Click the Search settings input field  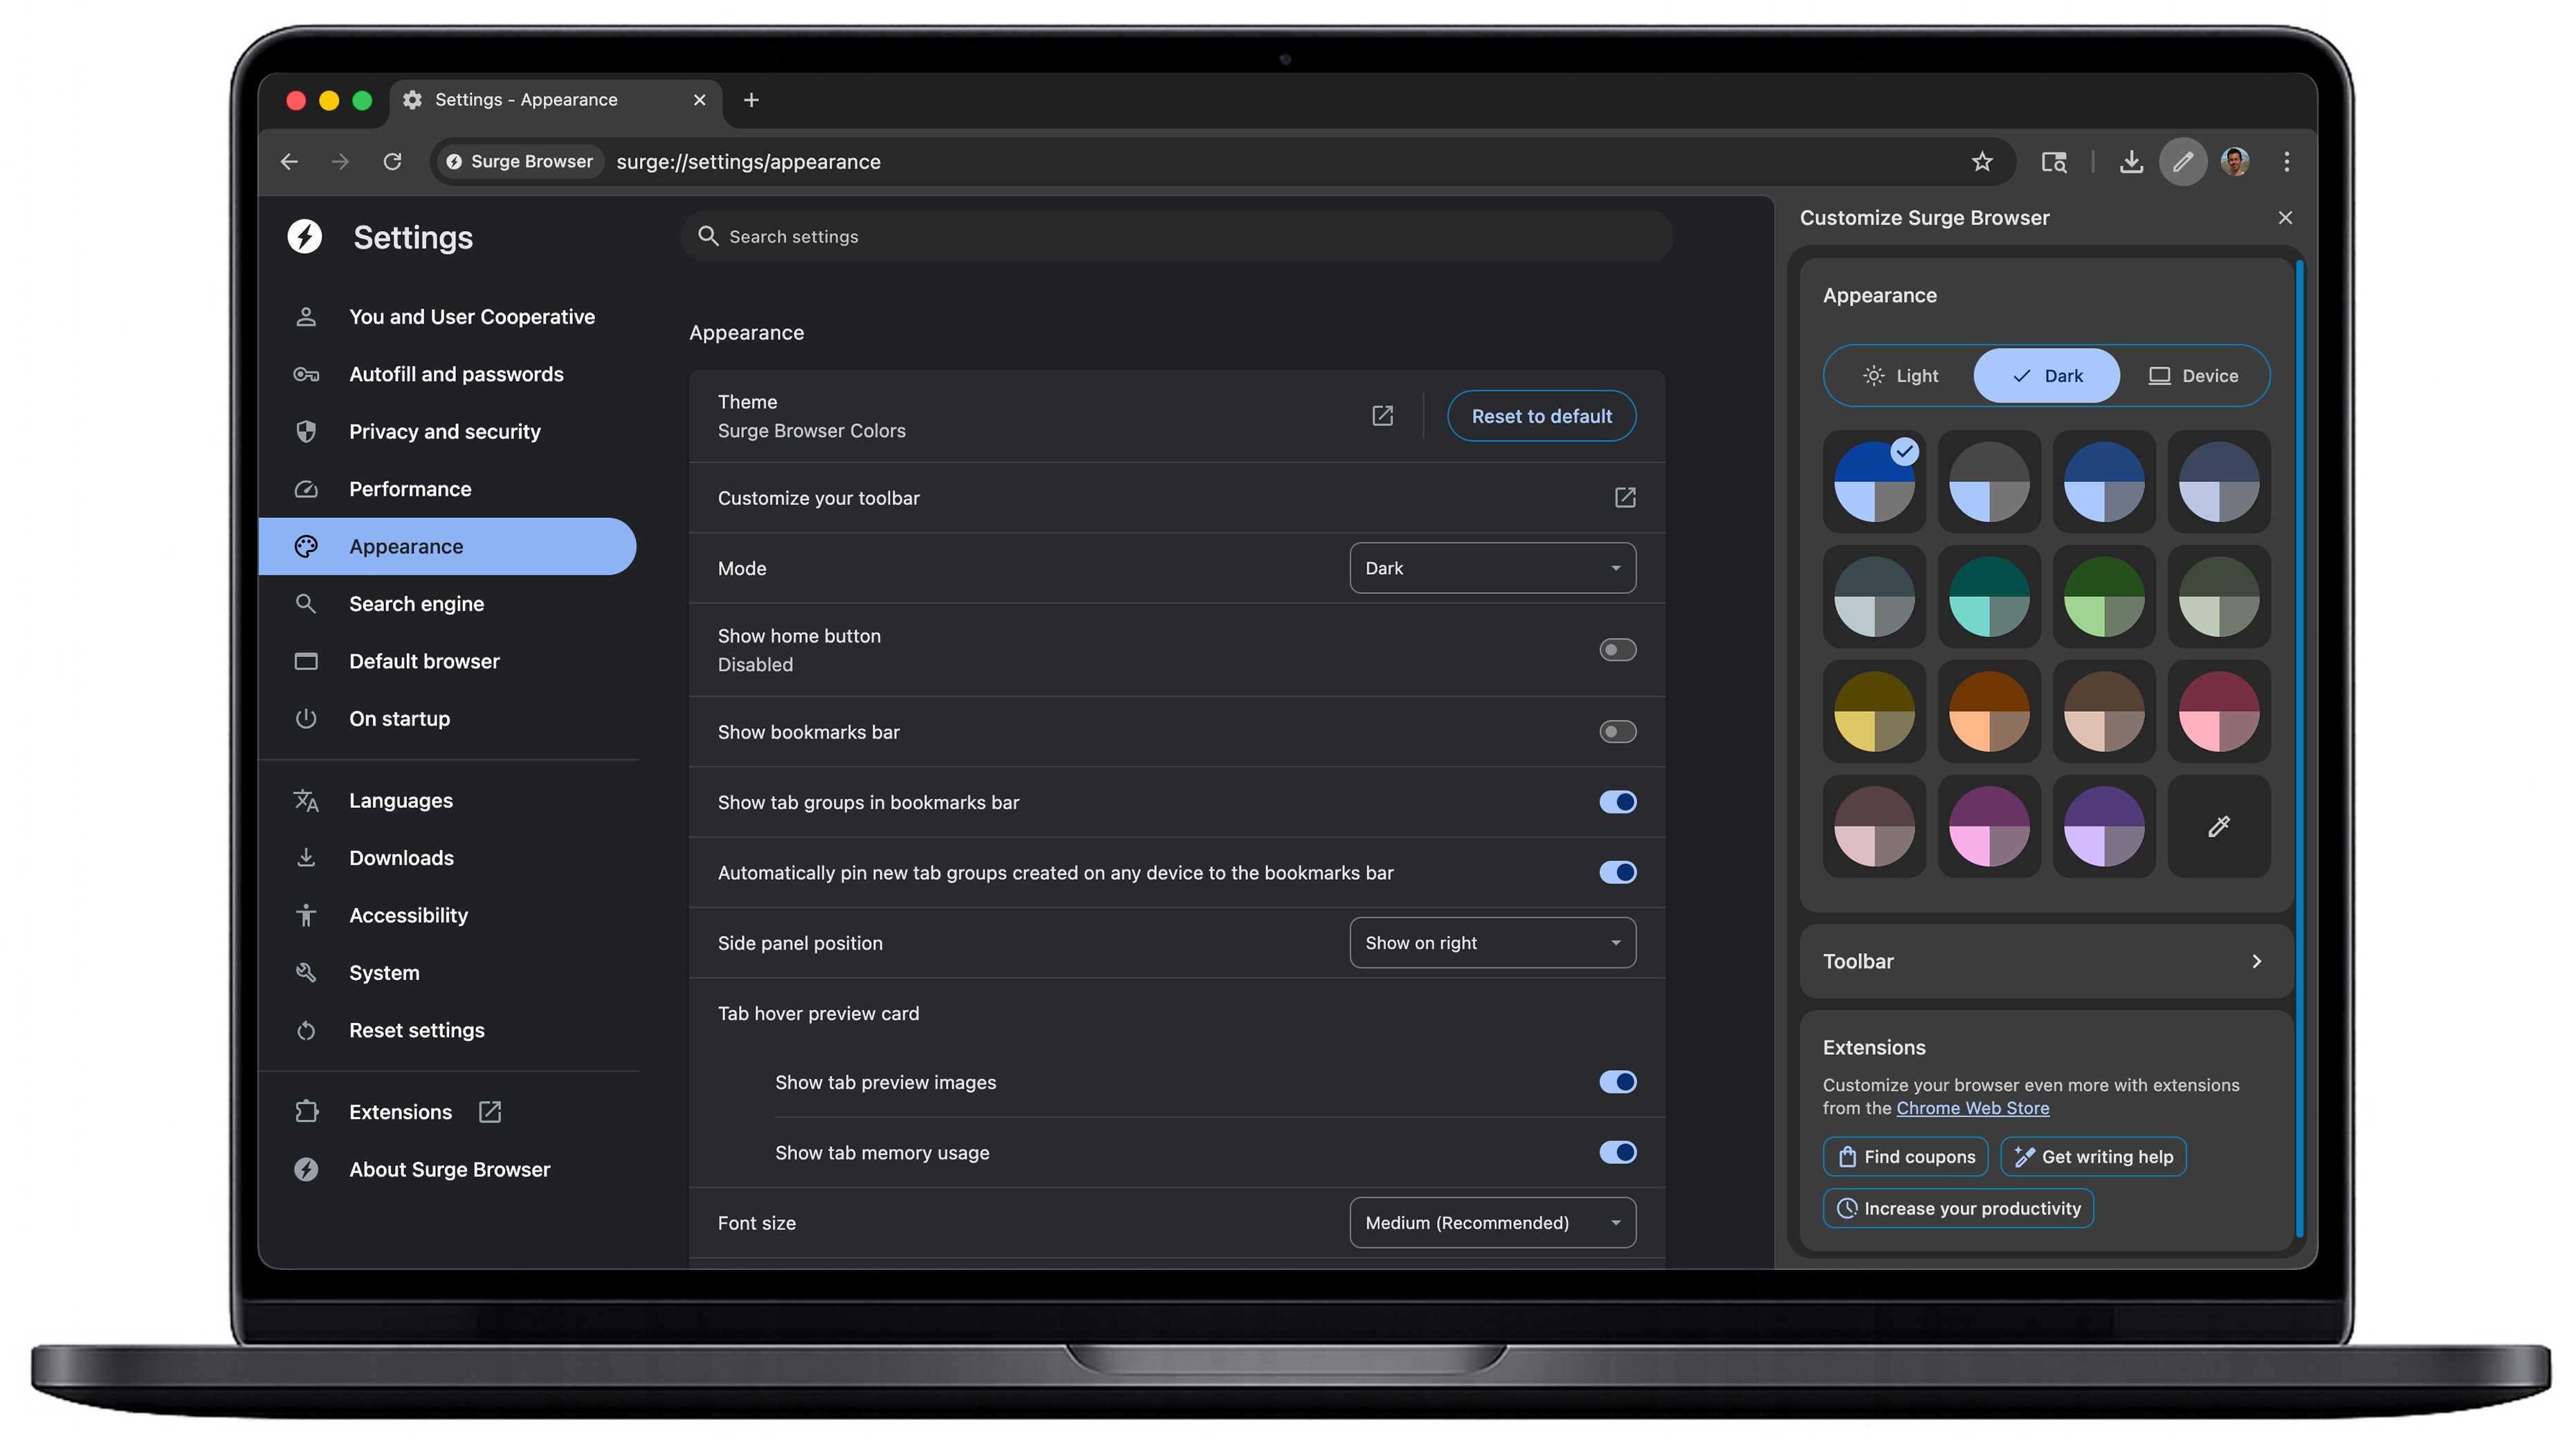pyautogui.click(x=1177, y=236)
